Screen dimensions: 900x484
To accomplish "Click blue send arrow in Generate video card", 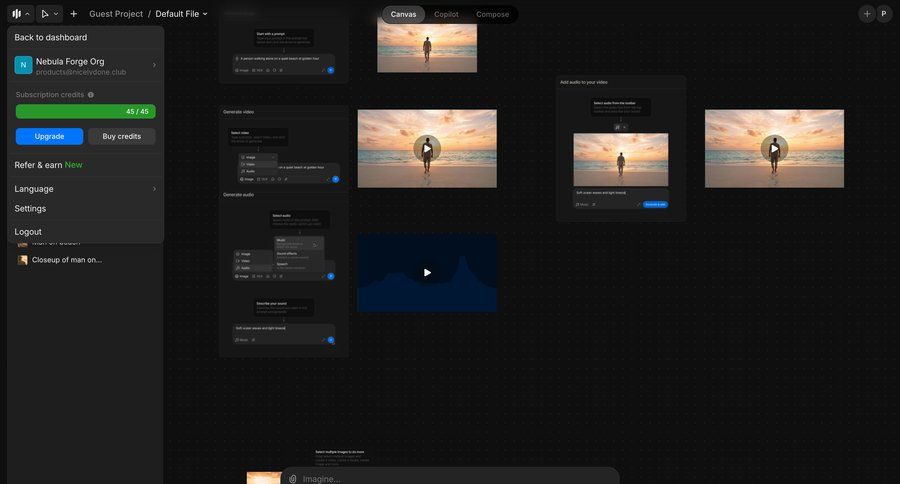I will (336, 179).
